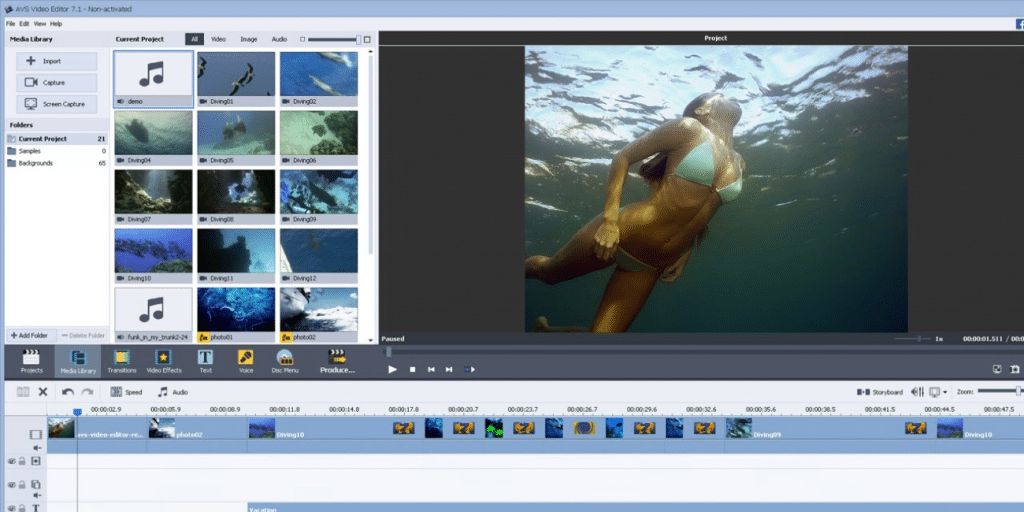The width and height of the screenshot is (1024, 512).
Task: Toggle visibility of the text track
Action: click(x=11, y=508)
